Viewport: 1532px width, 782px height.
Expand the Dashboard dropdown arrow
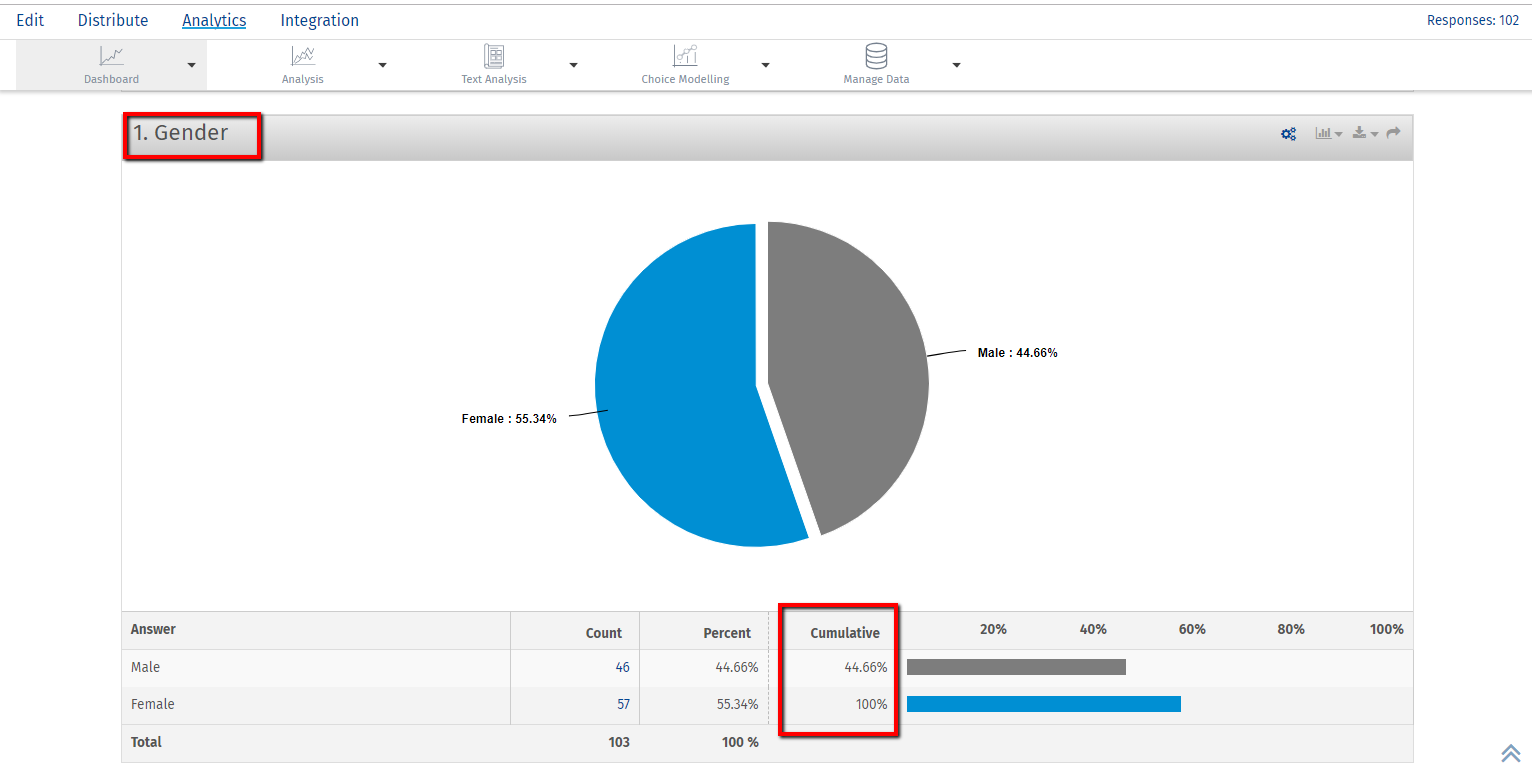tap(190, 64)
